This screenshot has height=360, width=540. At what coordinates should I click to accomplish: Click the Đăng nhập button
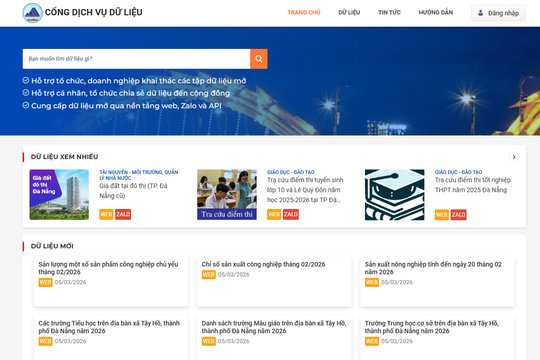pyautogui.click(x=498, y=13)
